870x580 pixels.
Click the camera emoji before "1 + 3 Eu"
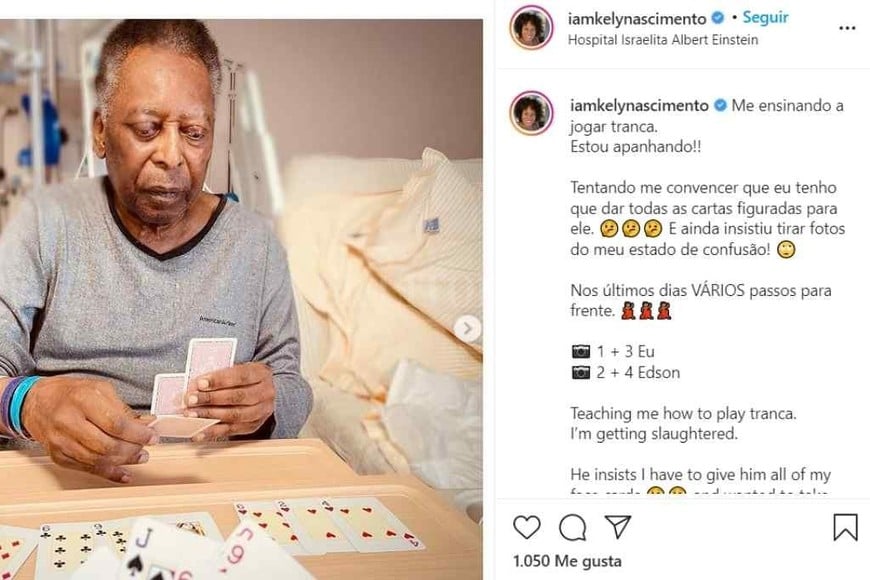coord(580,352)
